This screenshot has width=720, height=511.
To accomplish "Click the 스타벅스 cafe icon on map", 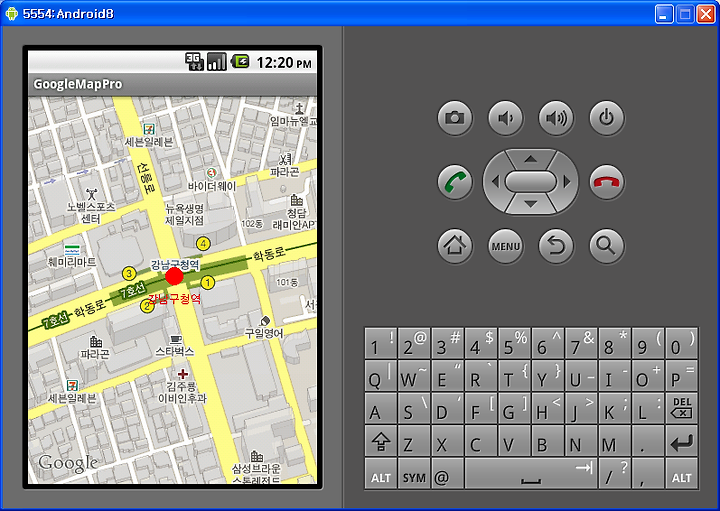I will click(x=176, y=340).
